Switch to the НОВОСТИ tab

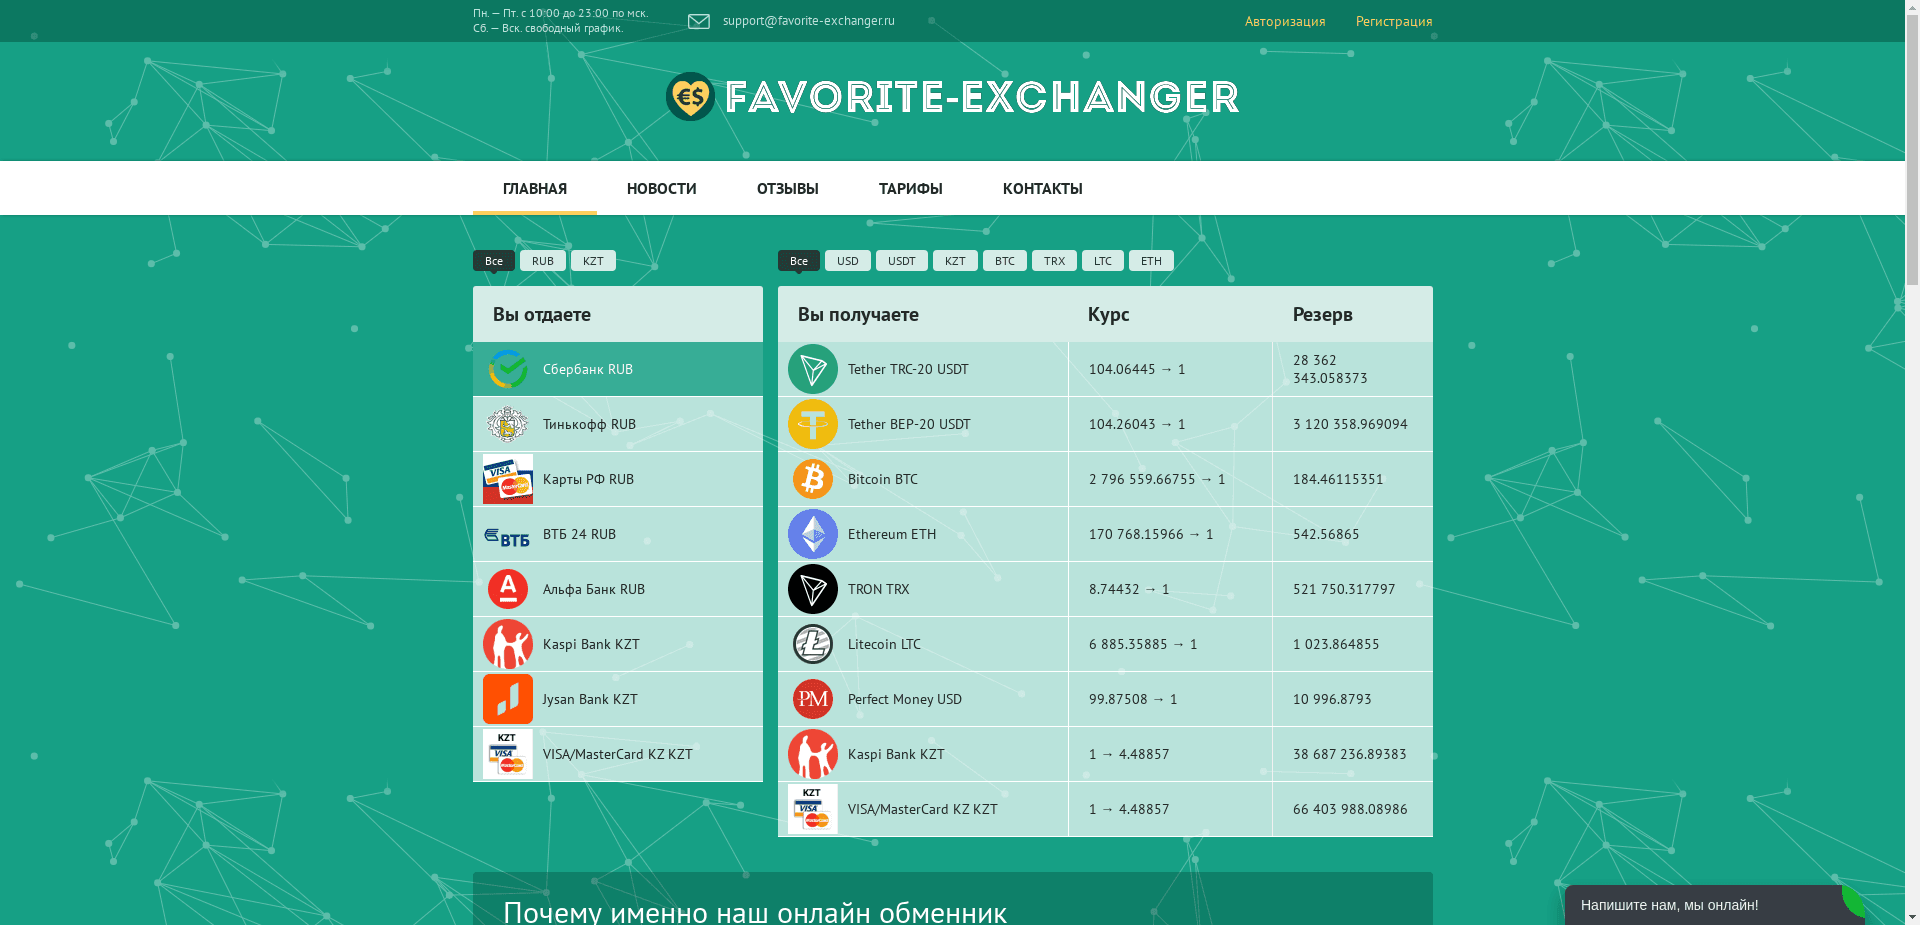point(661,188)
